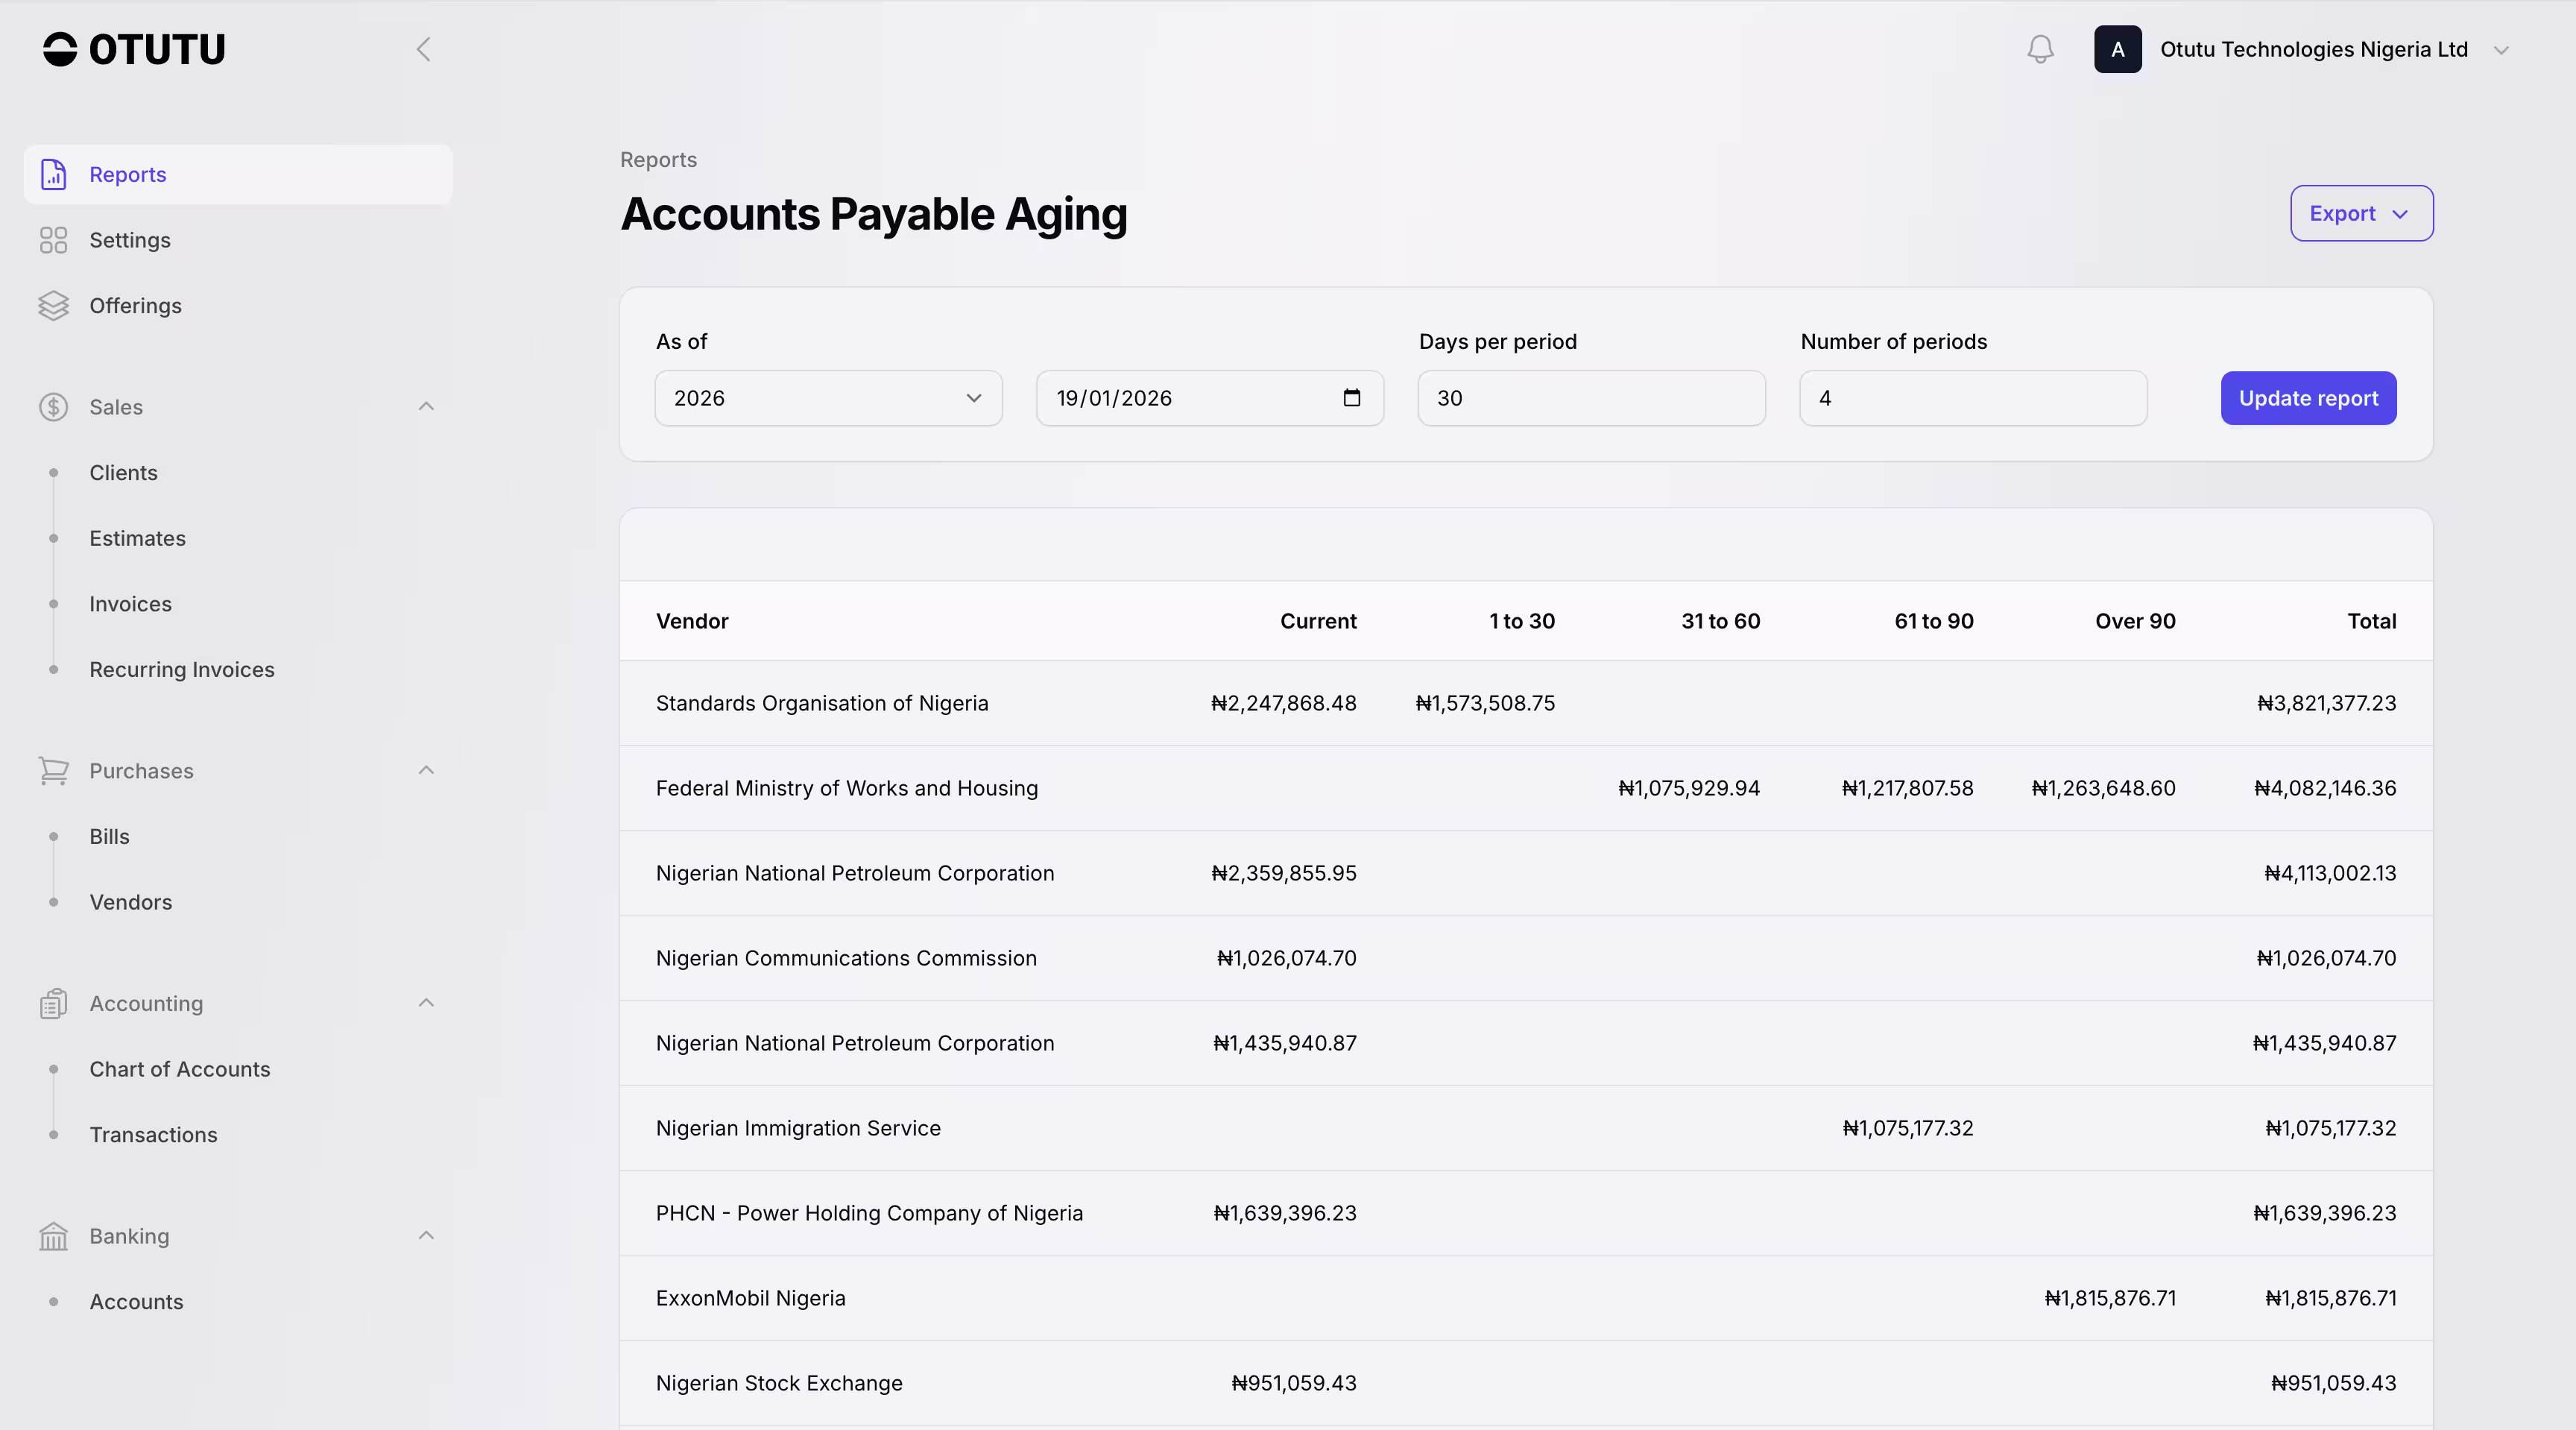Click the Offerings layers icon
Viewport: 2576px width, 1430px height.
pyautogui.click(x=53, y=306)
